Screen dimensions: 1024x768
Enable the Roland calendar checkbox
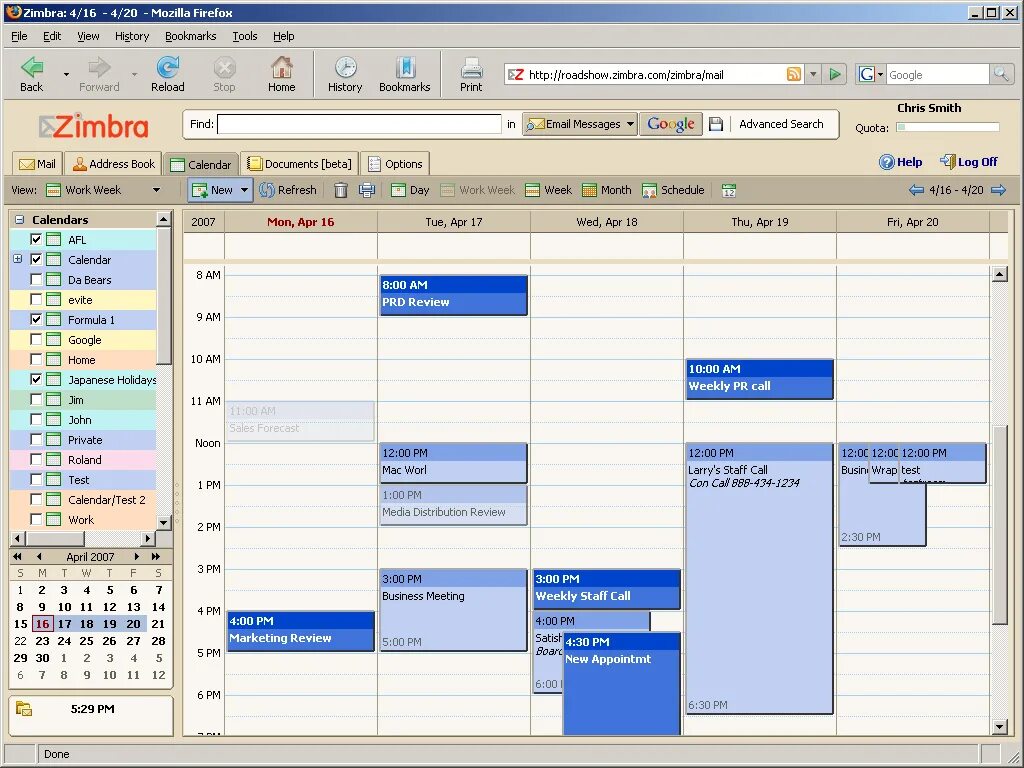[36, 460]
